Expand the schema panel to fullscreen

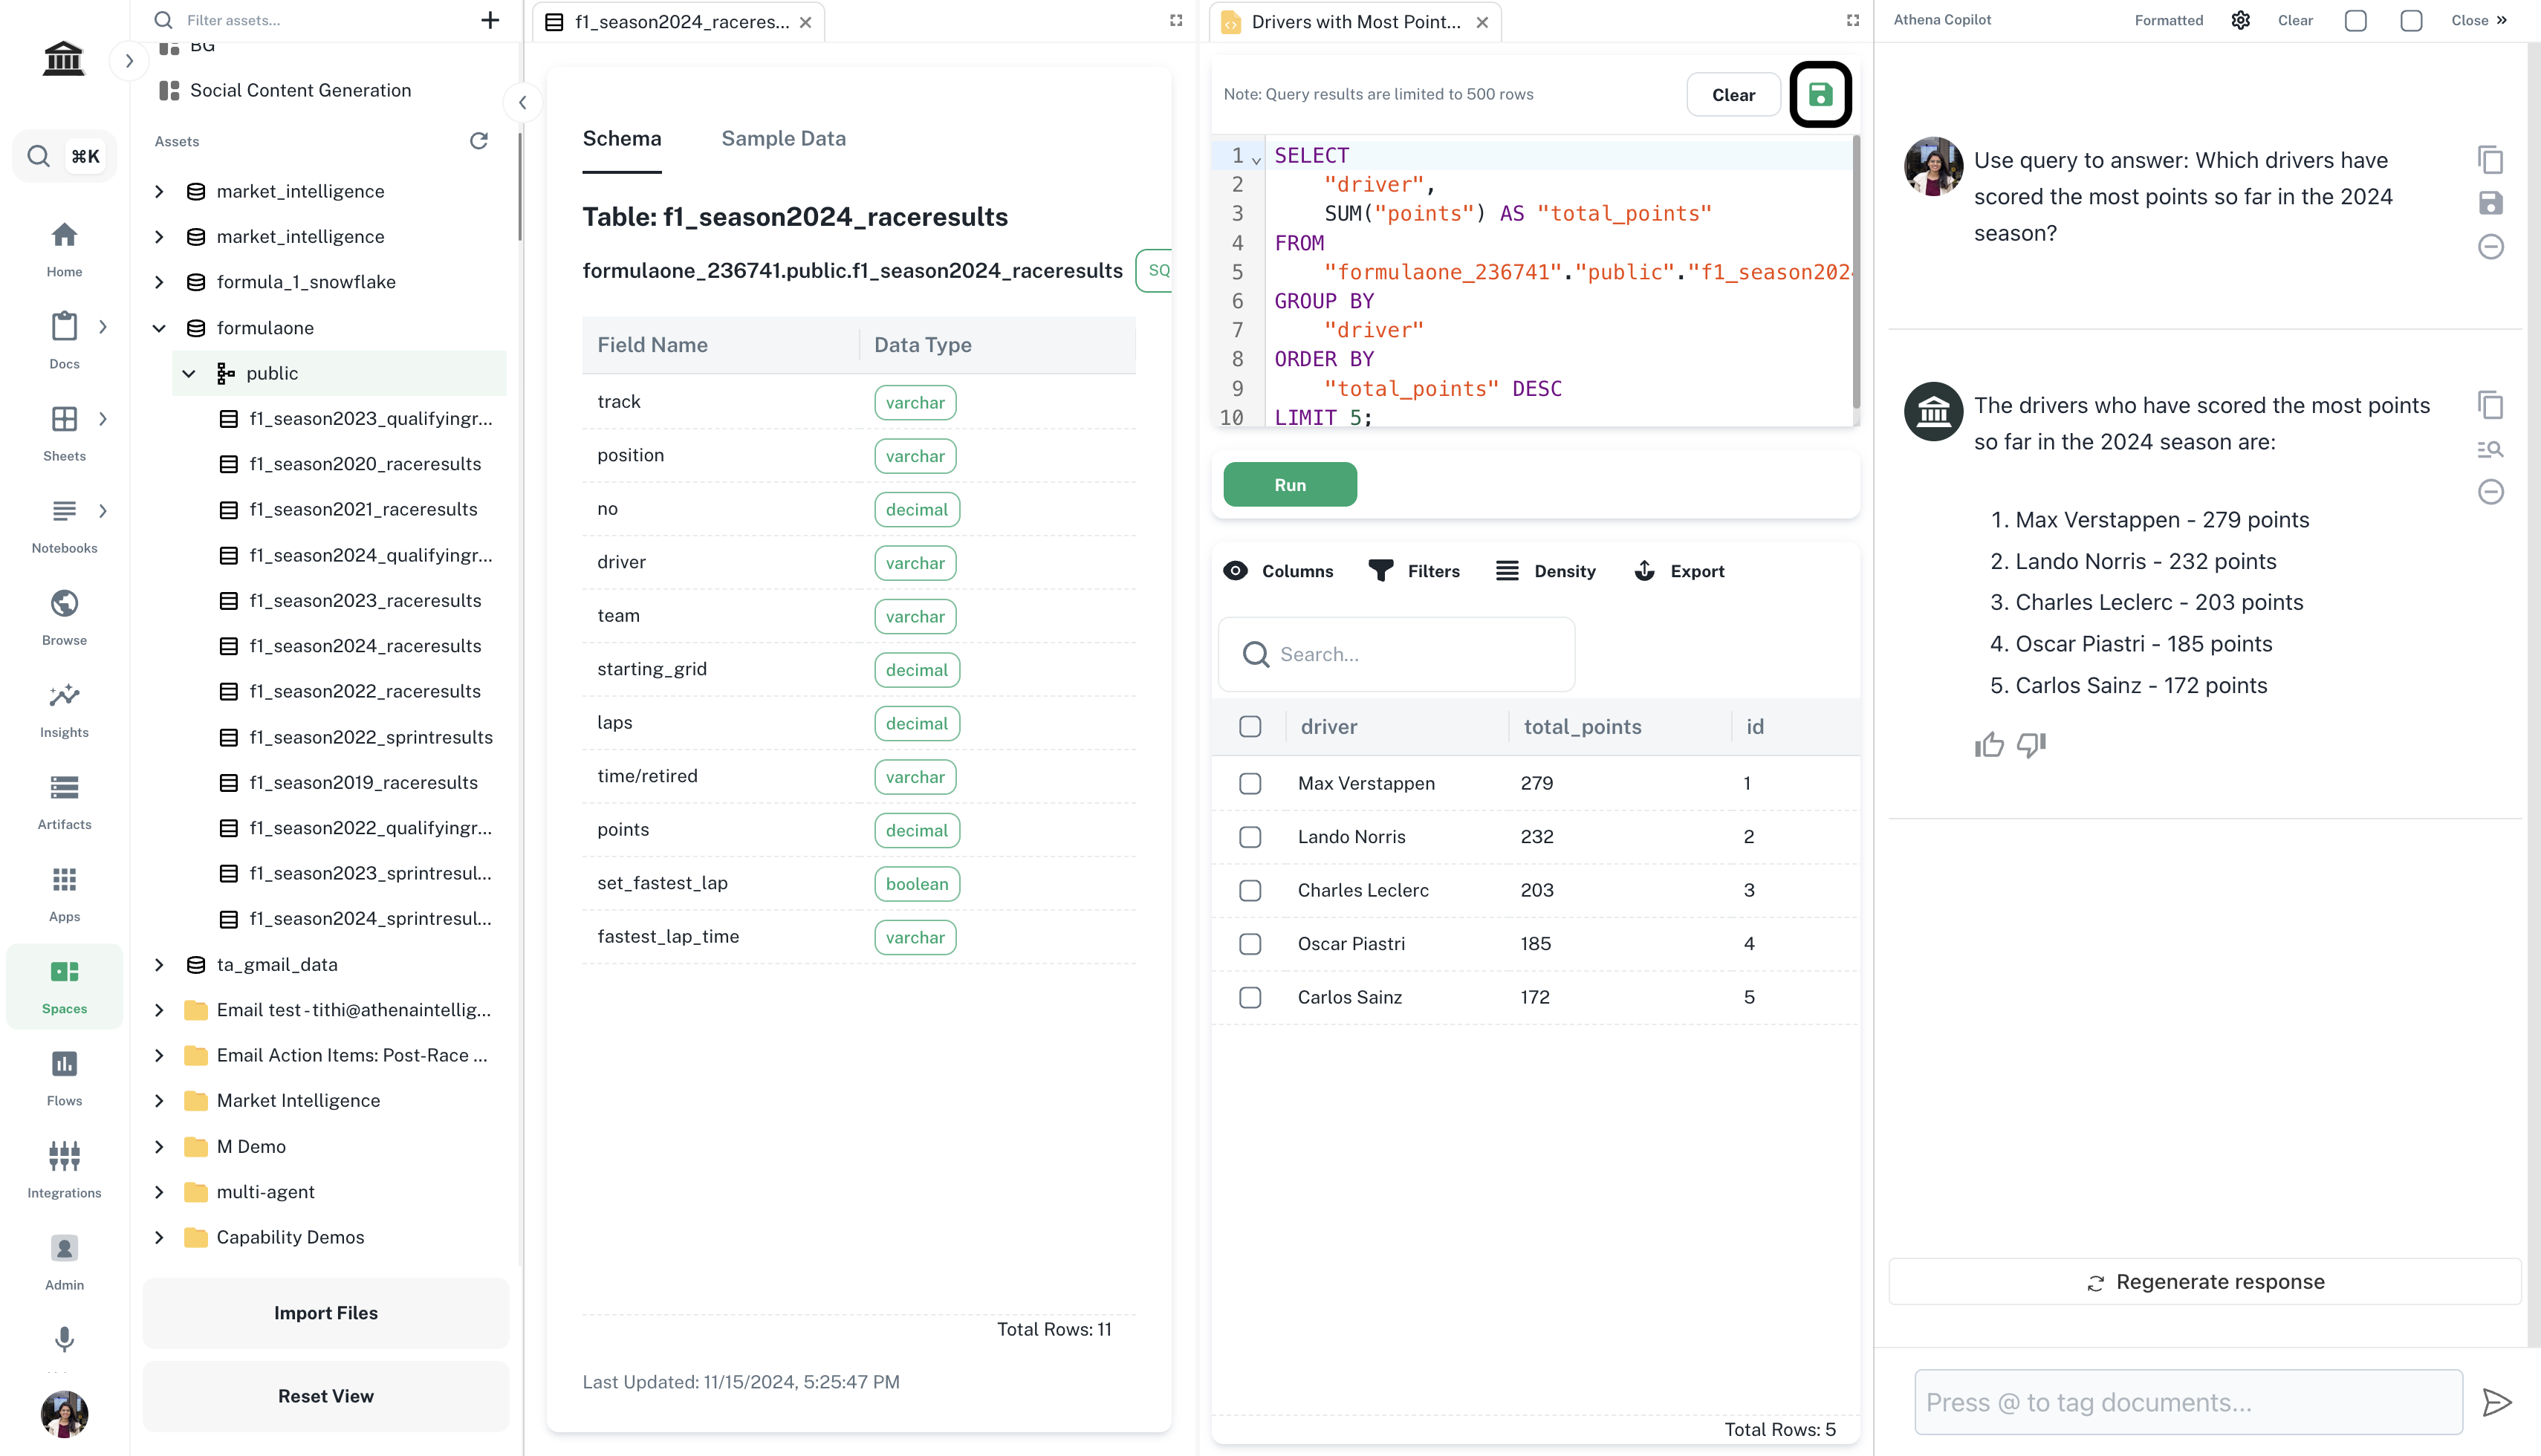(x=1176, y=20)
